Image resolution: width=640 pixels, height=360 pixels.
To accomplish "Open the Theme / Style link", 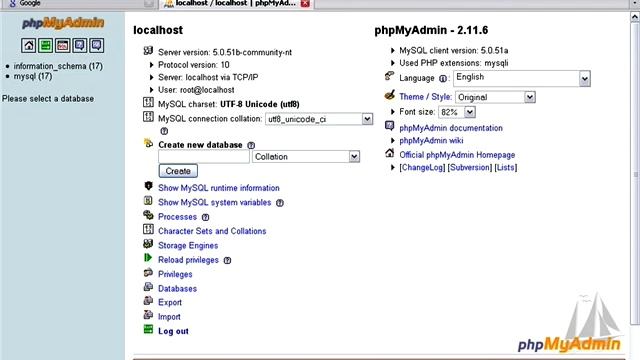I will pos(426,97).
